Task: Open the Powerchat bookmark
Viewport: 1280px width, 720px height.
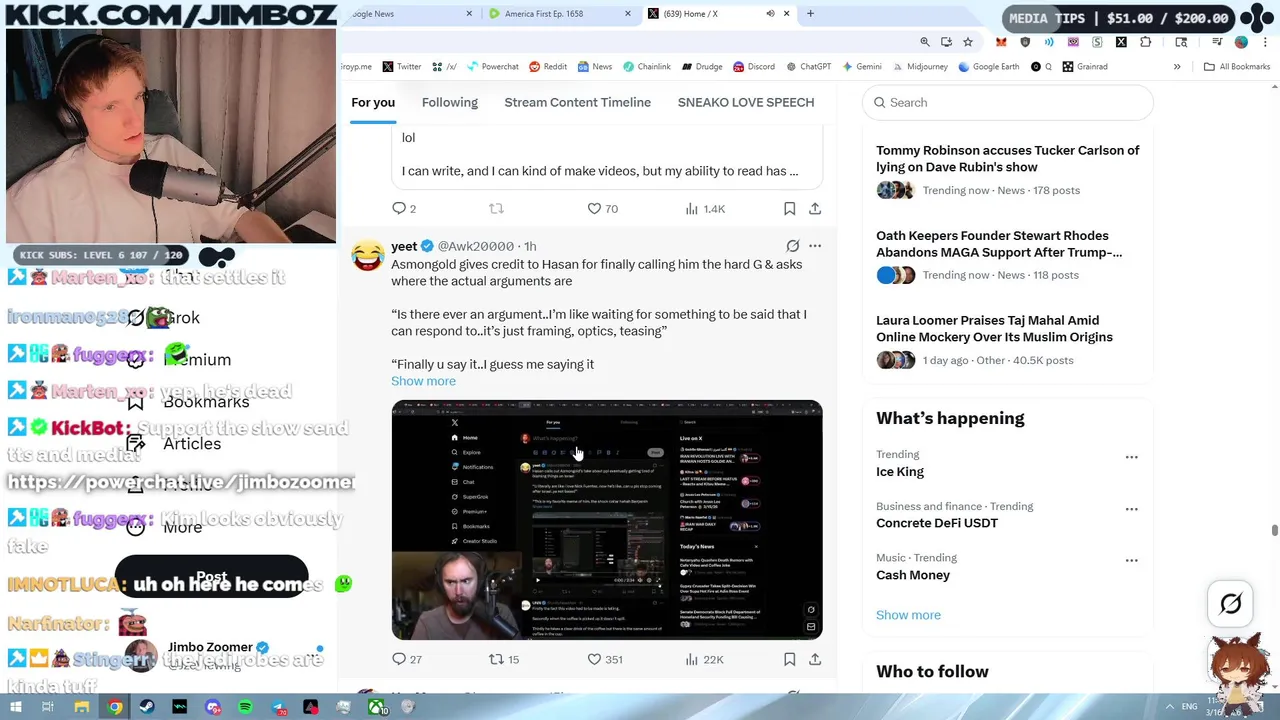Action: point(492,67)
